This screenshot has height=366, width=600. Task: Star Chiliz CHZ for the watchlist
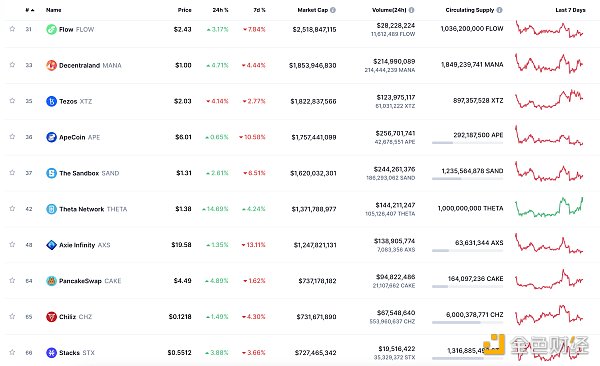pyautogui.click(x=12, y=316)
